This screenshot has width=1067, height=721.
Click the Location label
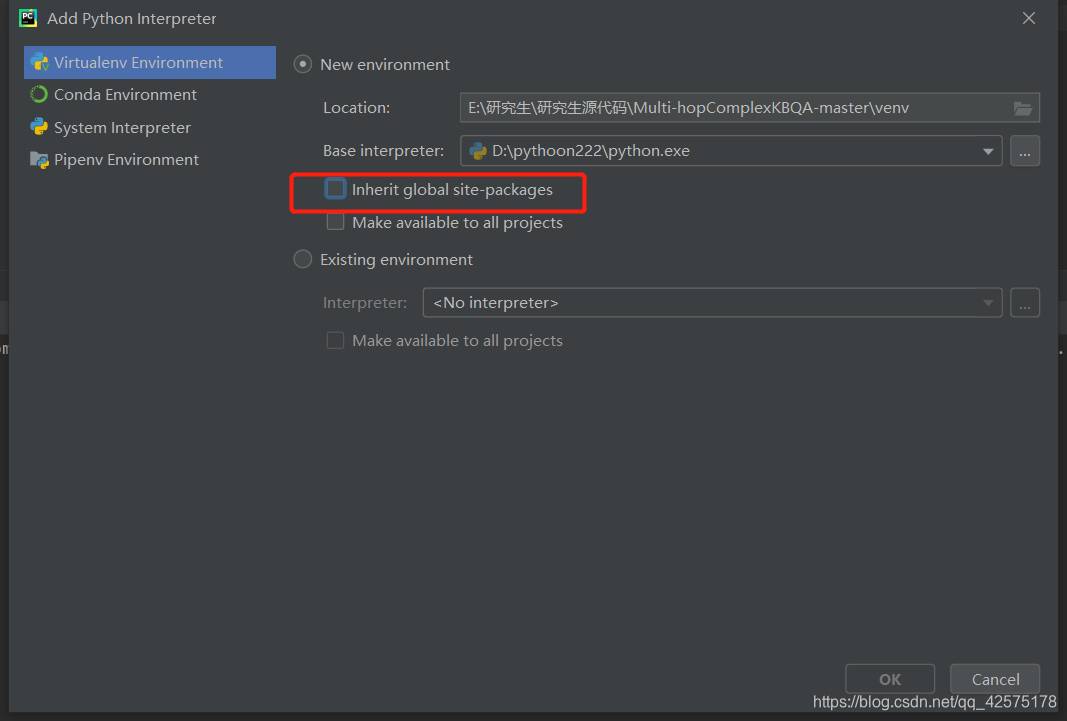coord(357,107)
